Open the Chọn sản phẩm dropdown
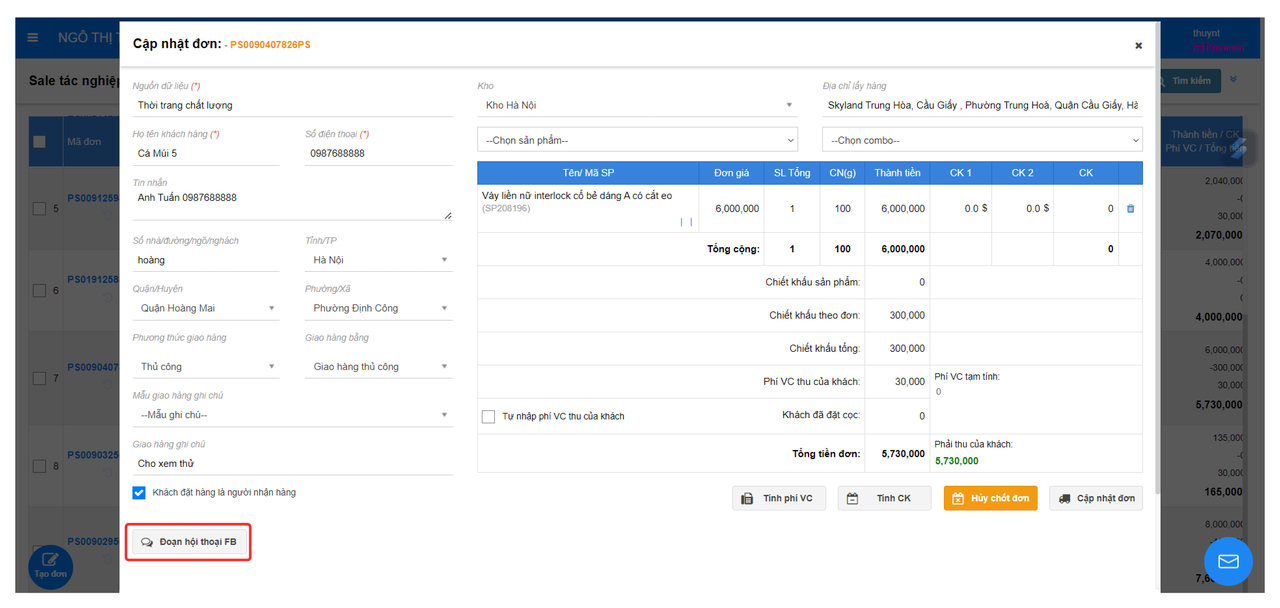Image resolution: width=1280 pixels, height=608 pixels. point(637,141)
